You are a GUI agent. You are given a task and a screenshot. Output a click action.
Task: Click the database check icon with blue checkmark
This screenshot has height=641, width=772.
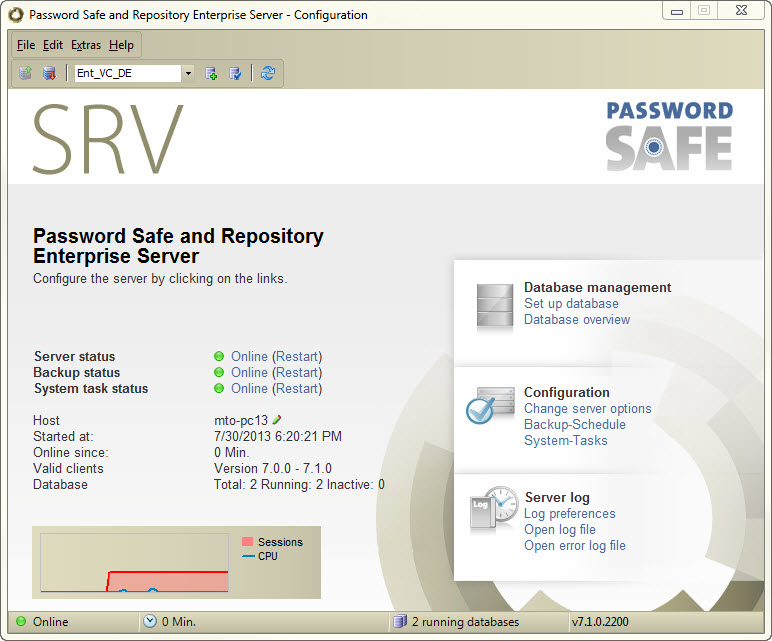235,73
